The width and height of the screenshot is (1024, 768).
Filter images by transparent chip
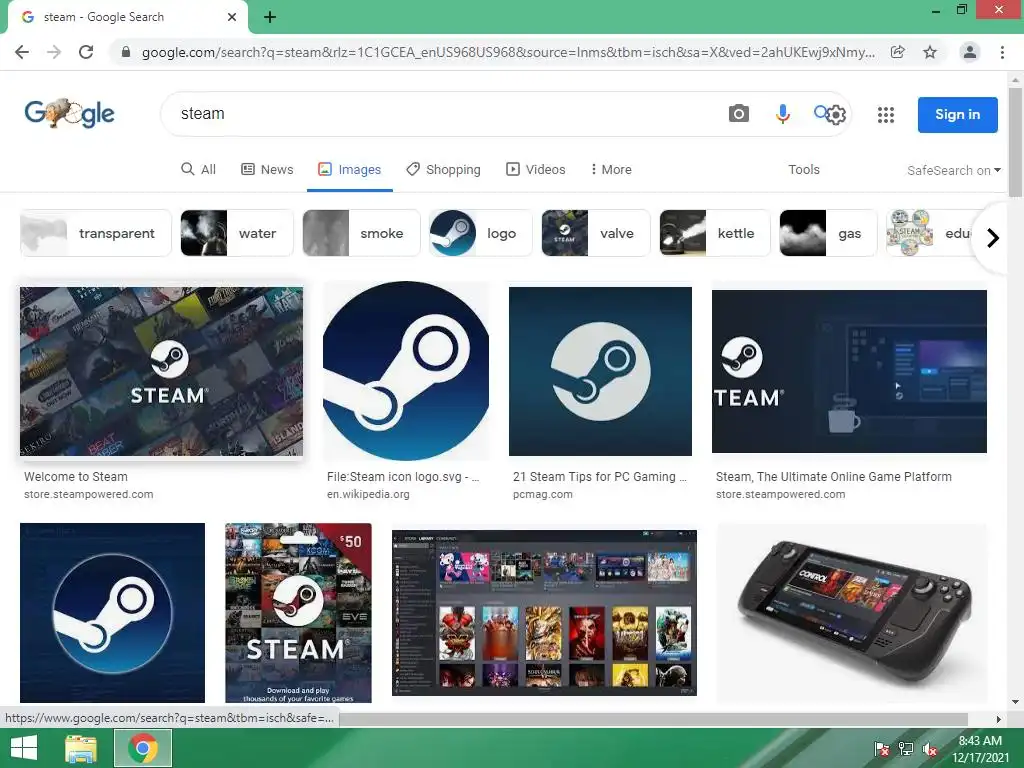click(x=95, y=233)
